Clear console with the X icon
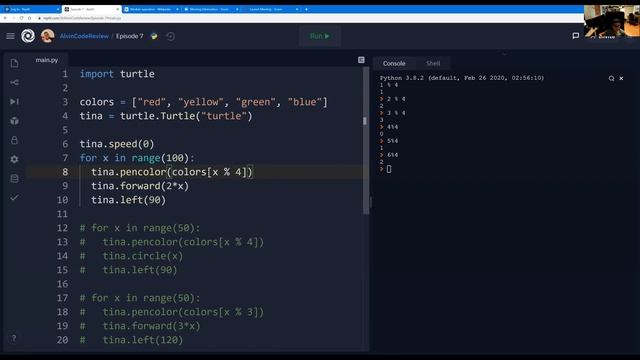Screen dimensions: 640x360 621,78
